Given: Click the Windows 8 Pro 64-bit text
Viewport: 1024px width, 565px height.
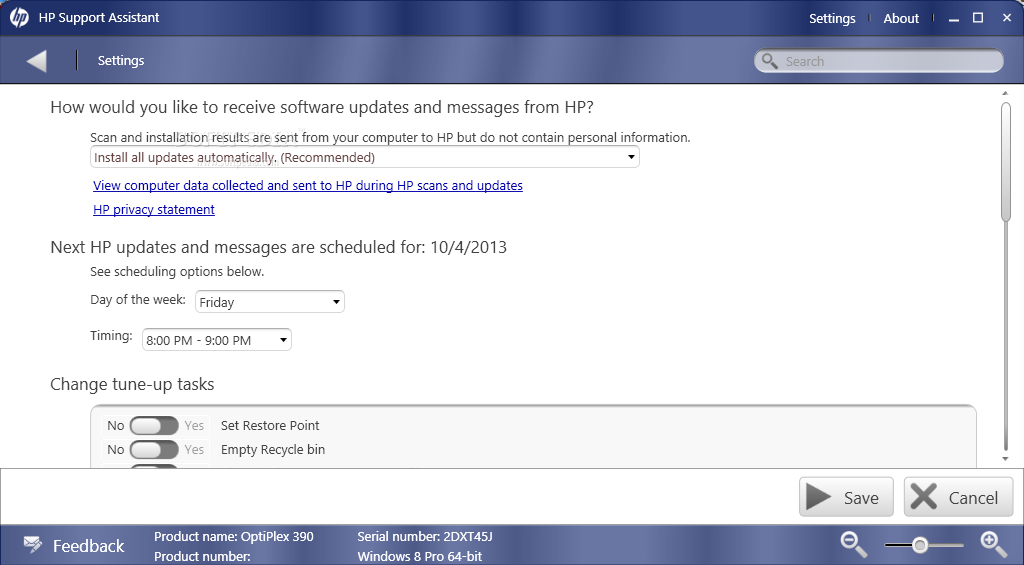Looking at the screenshot, I should click(x=419, y=557).
